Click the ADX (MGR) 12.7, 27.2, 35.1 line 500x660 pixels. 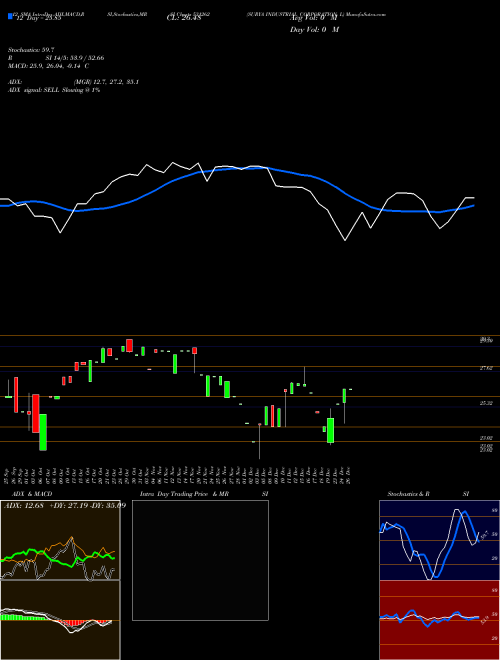point(74,82)
